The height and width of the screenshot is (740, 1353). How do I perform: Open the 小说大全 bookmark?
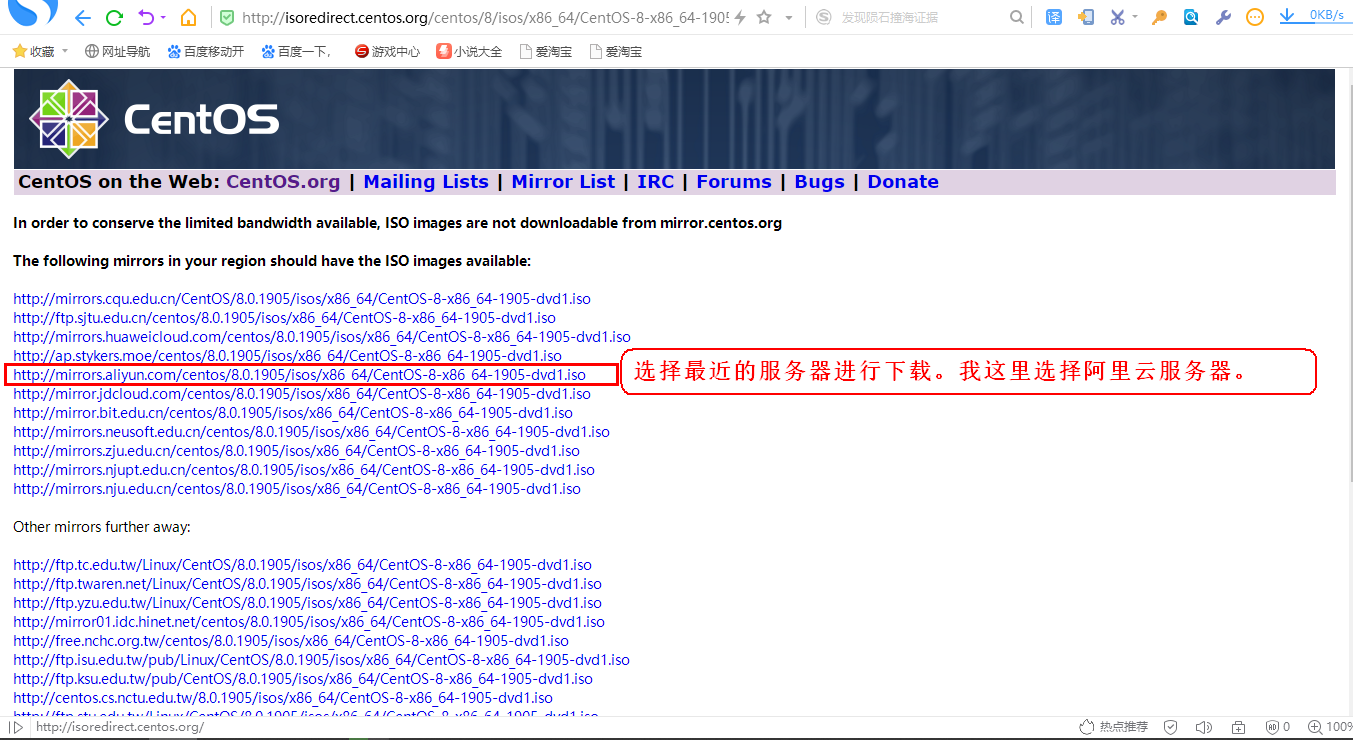pos(469,51)
